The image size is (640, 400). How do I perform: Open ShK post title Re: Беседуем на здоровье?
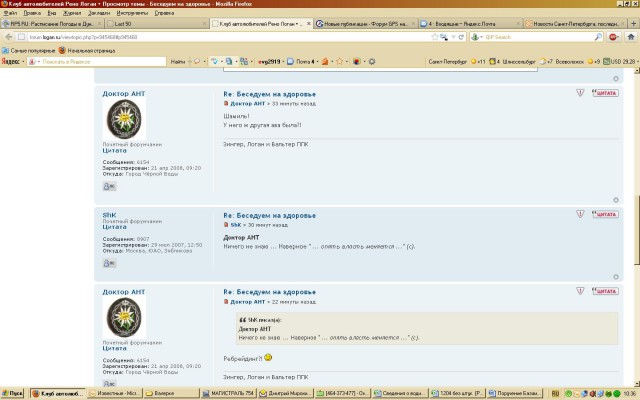(269, 216)
